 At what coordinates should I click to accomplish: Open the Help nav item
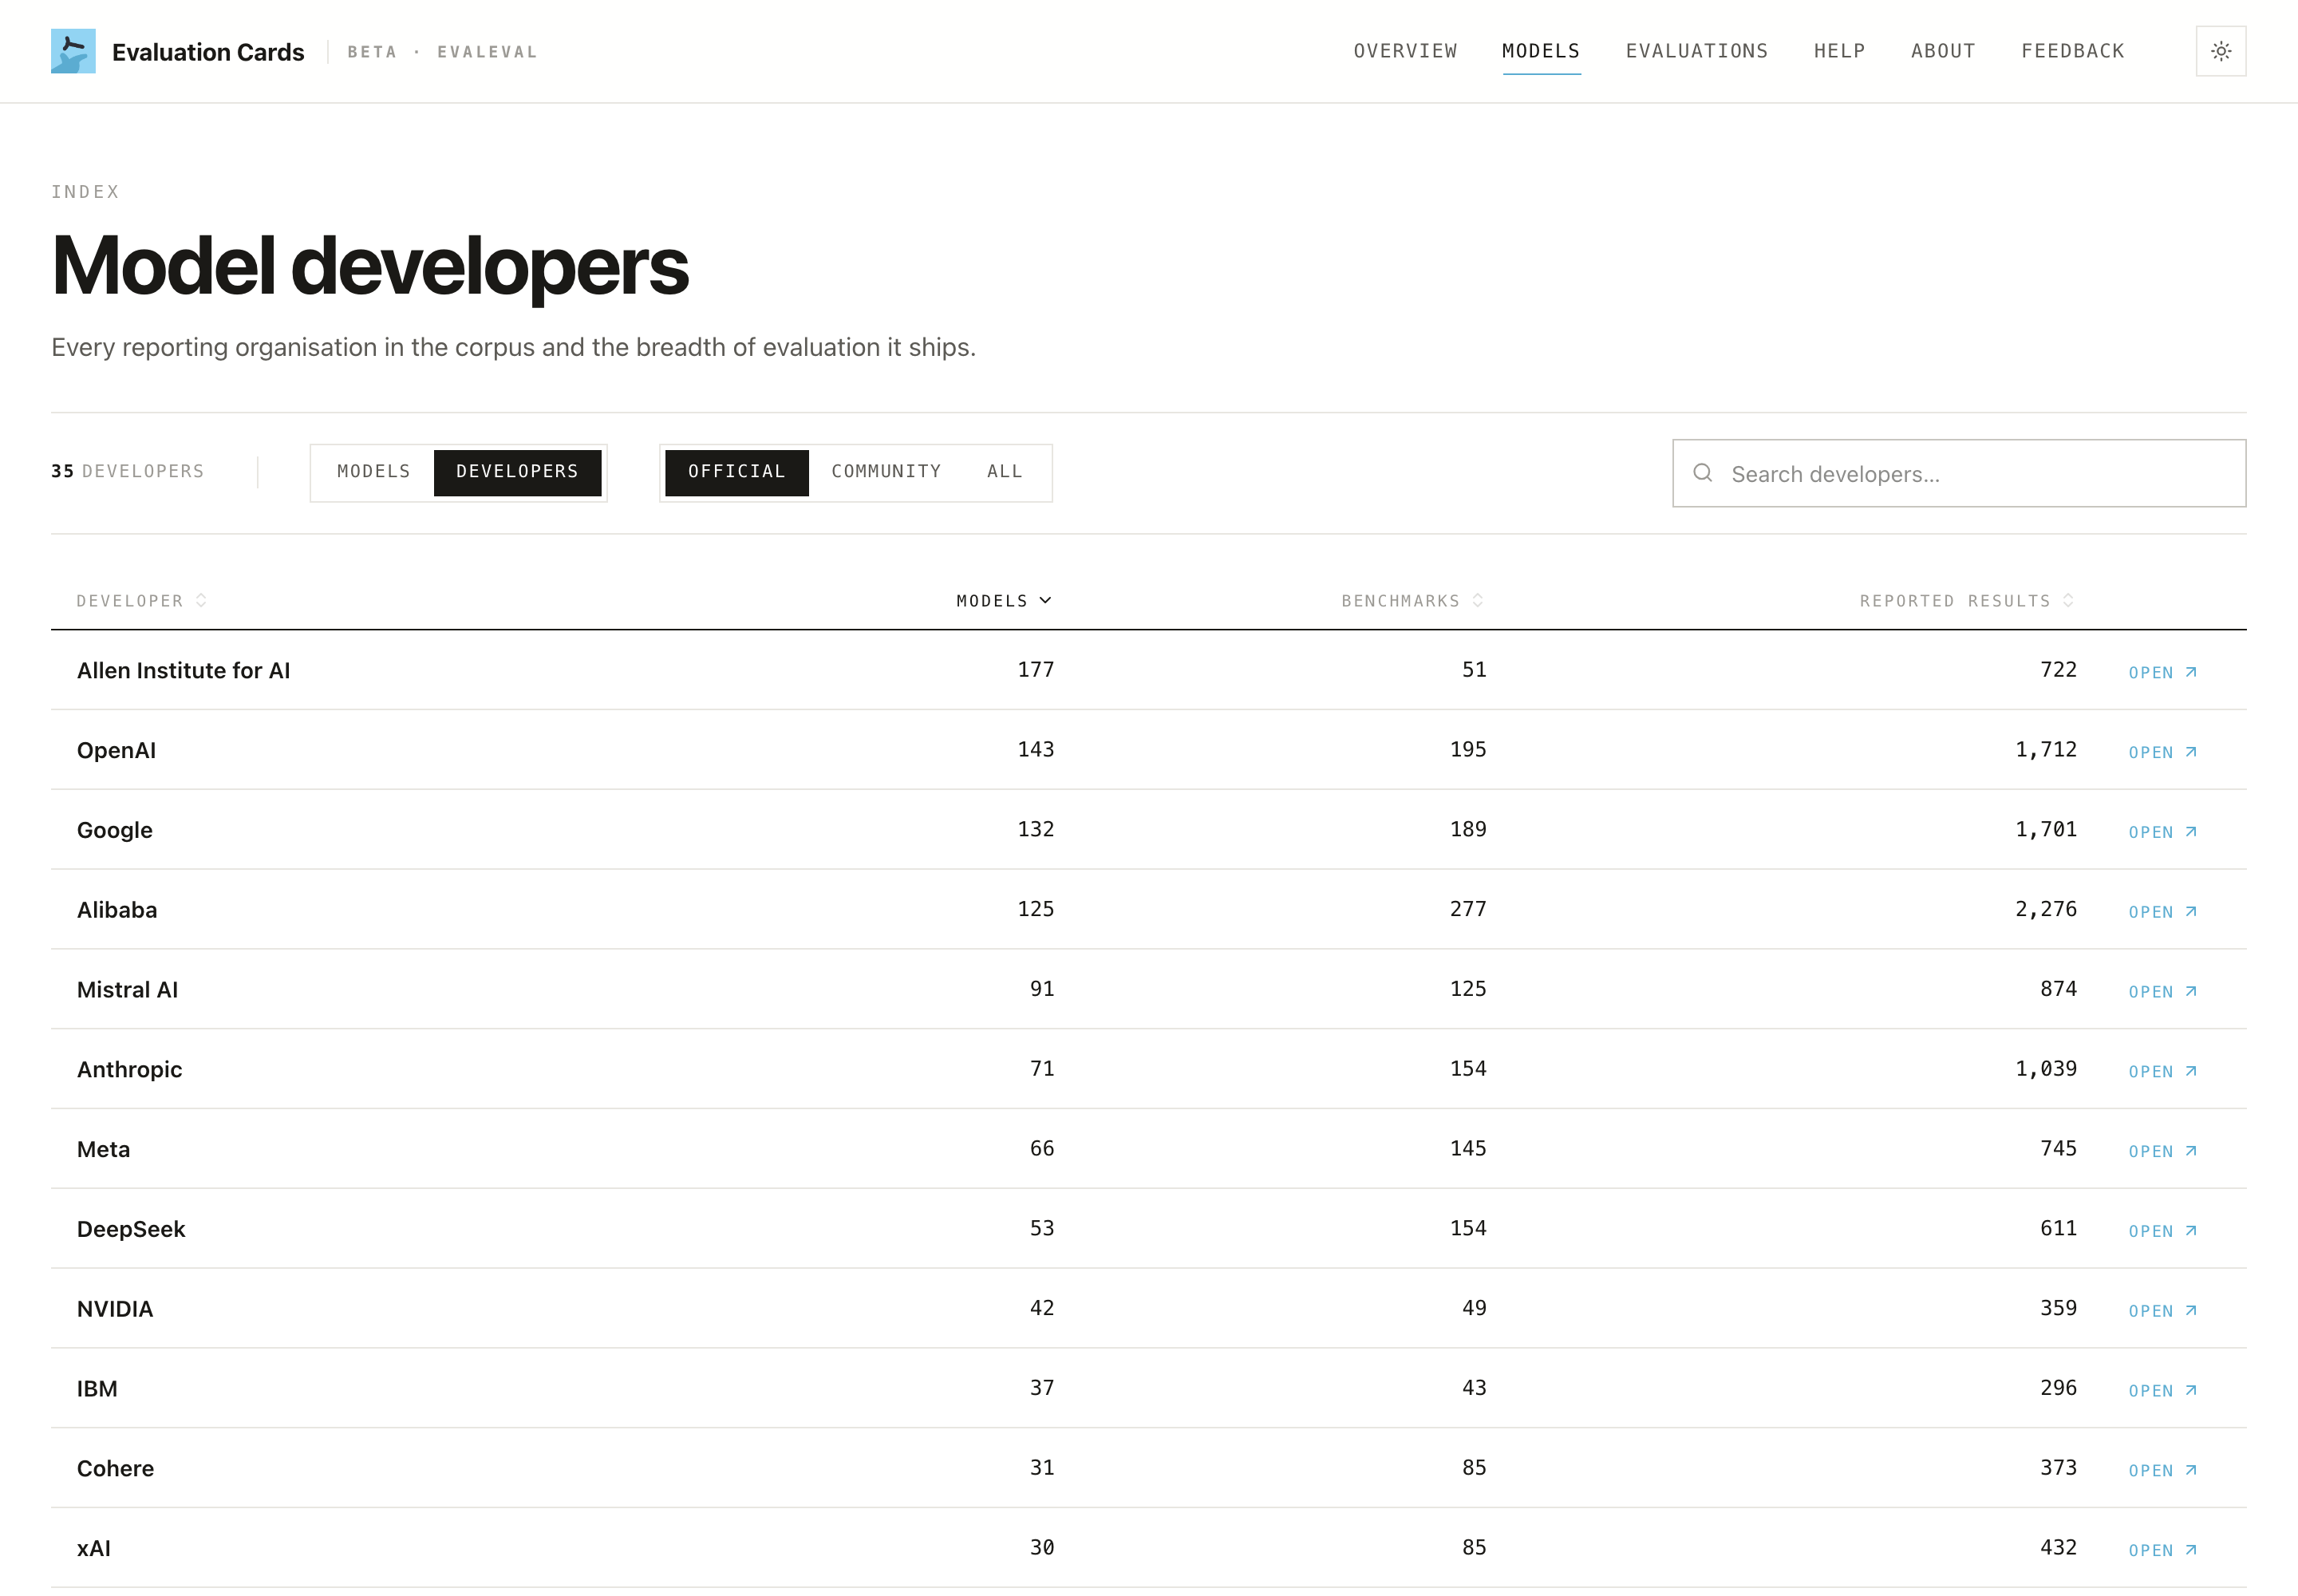click(1839, 51)
